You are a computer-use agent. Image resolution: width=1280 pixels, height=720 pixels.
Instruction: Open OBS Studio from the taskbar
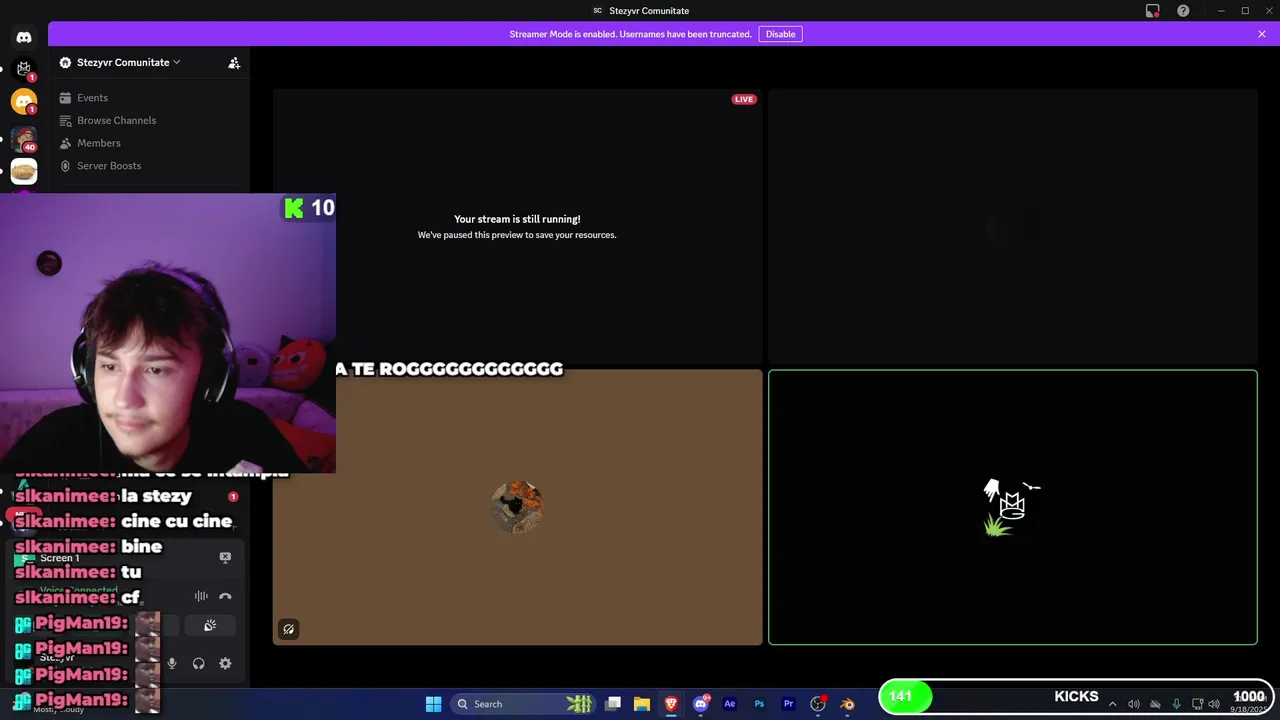(818, 704)
